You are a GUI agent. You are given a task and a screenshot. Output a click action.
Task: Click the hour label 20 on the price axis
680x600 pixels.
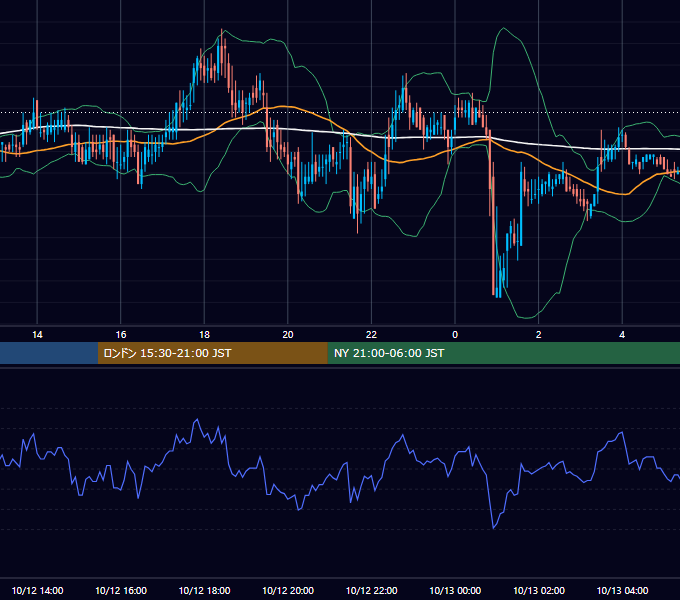pos(288,335)
